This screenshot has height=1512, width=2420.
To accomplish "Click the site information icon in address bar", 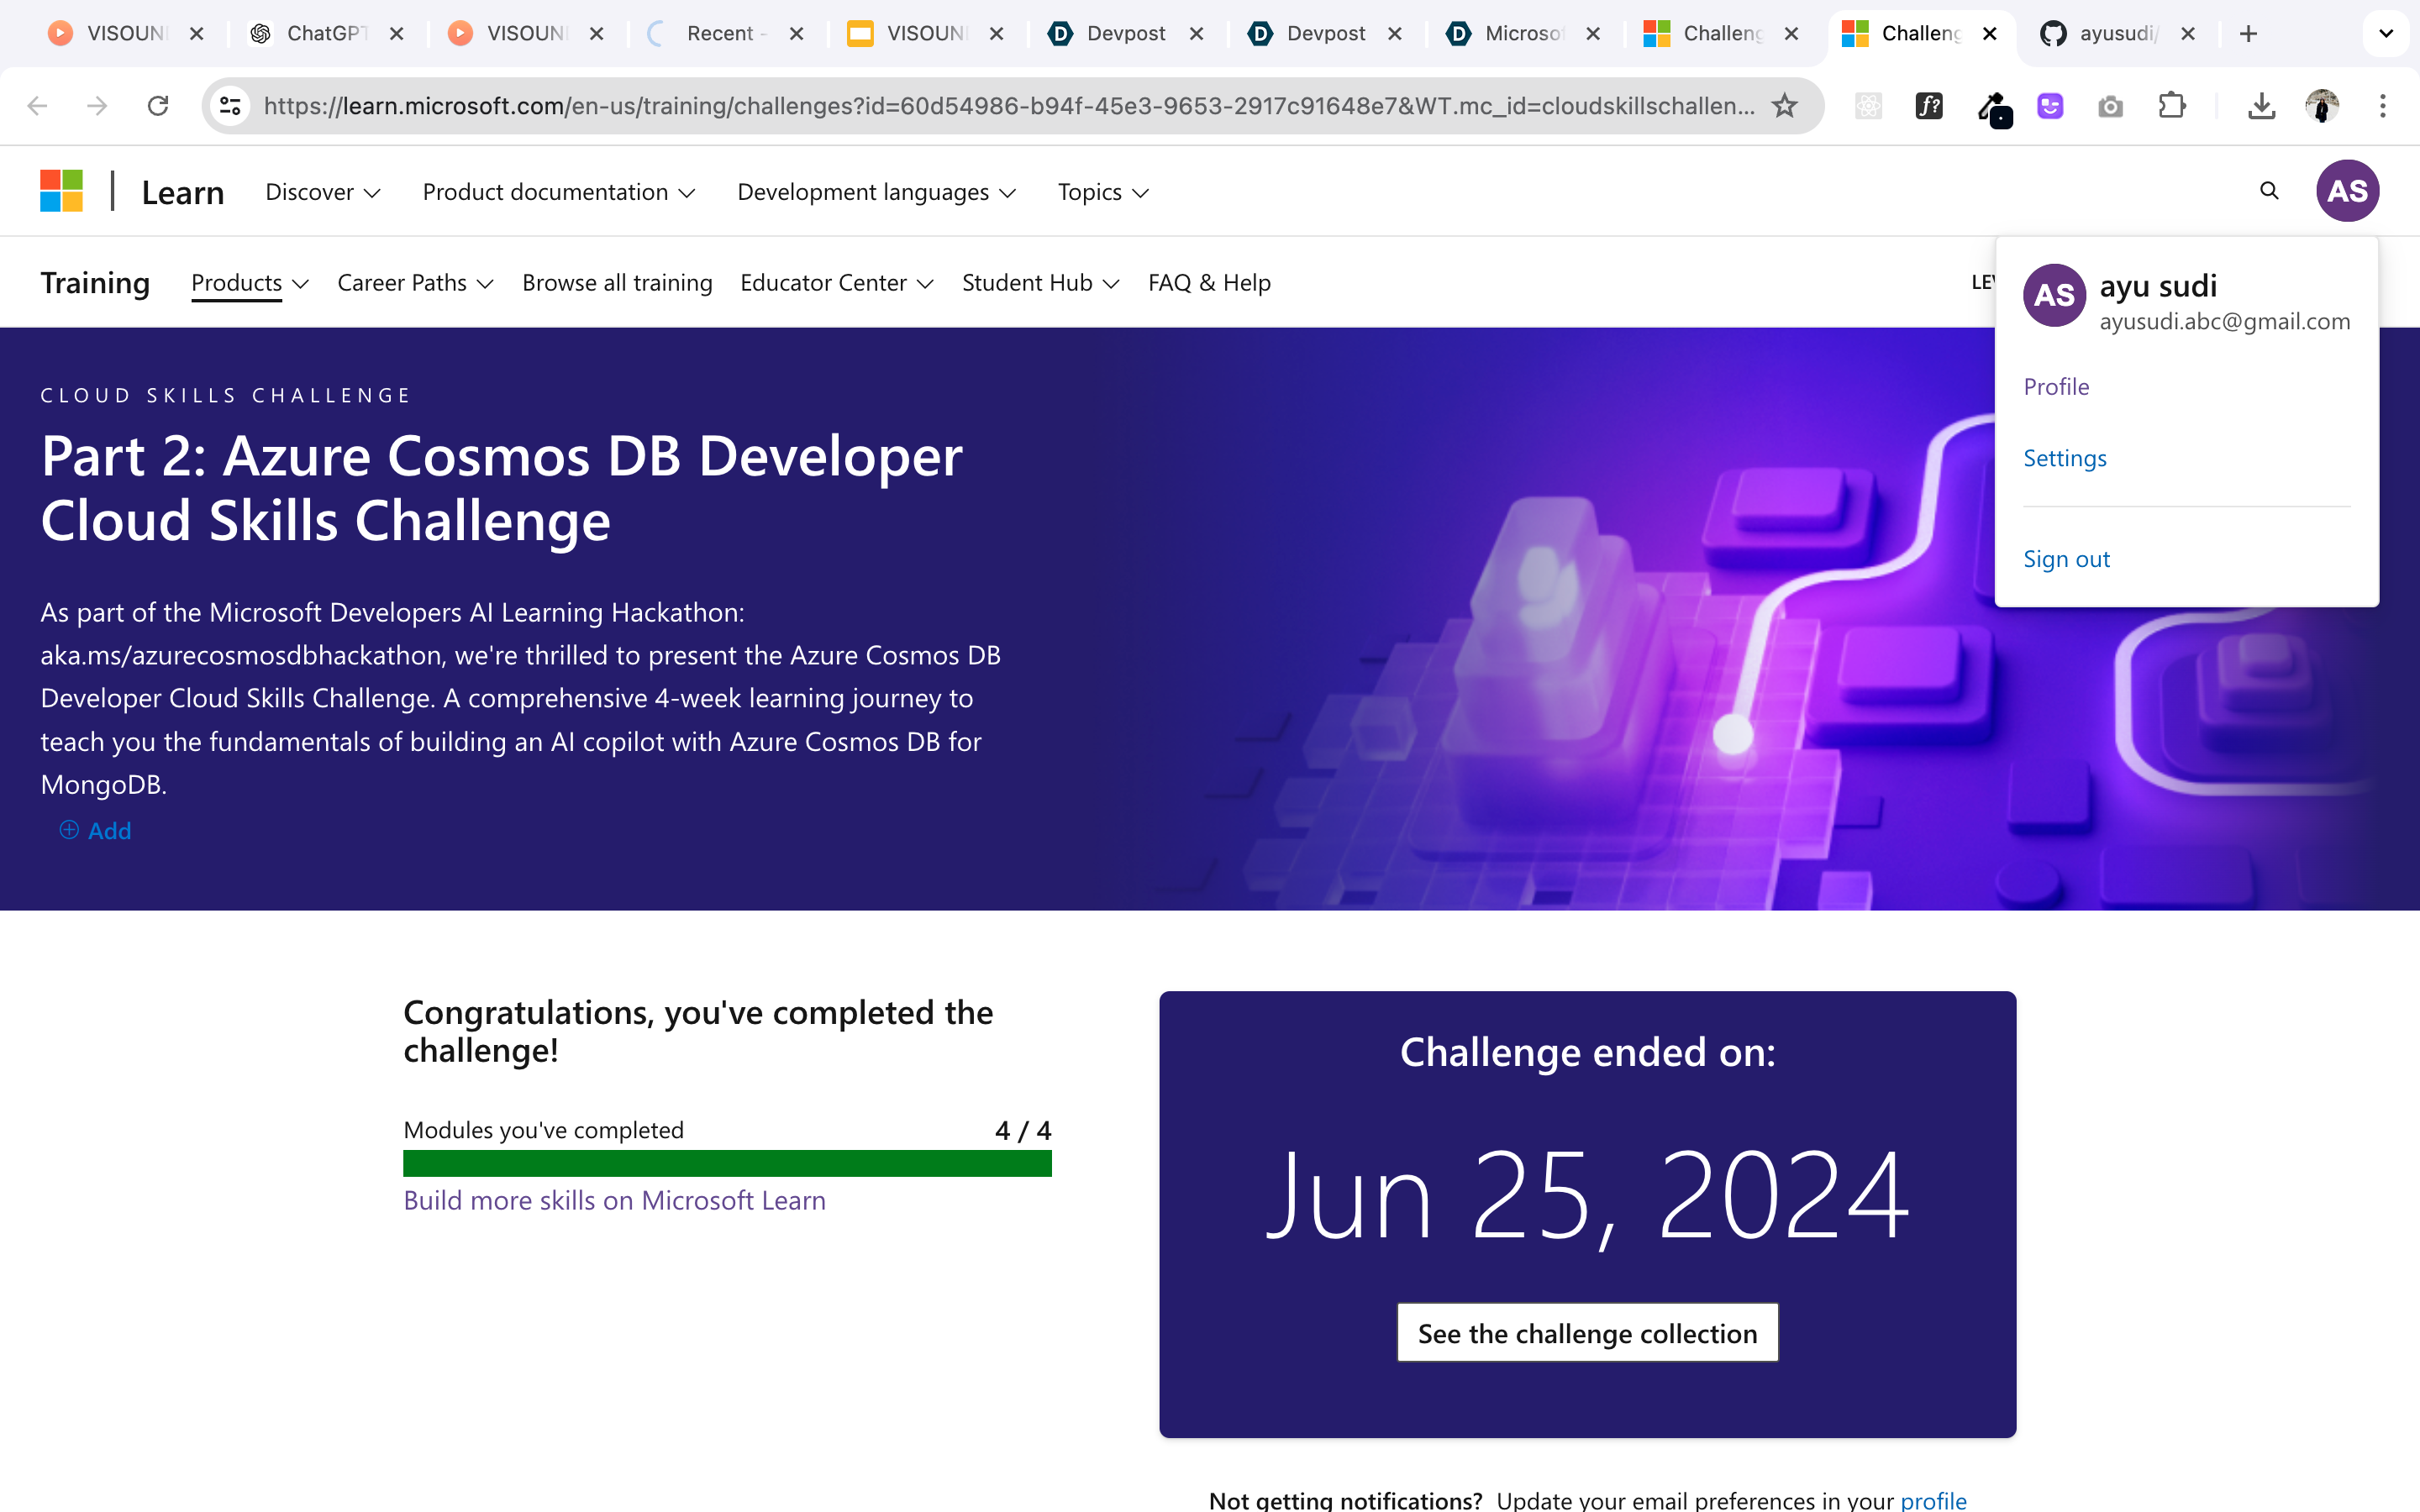I will [x=231, y=106].
